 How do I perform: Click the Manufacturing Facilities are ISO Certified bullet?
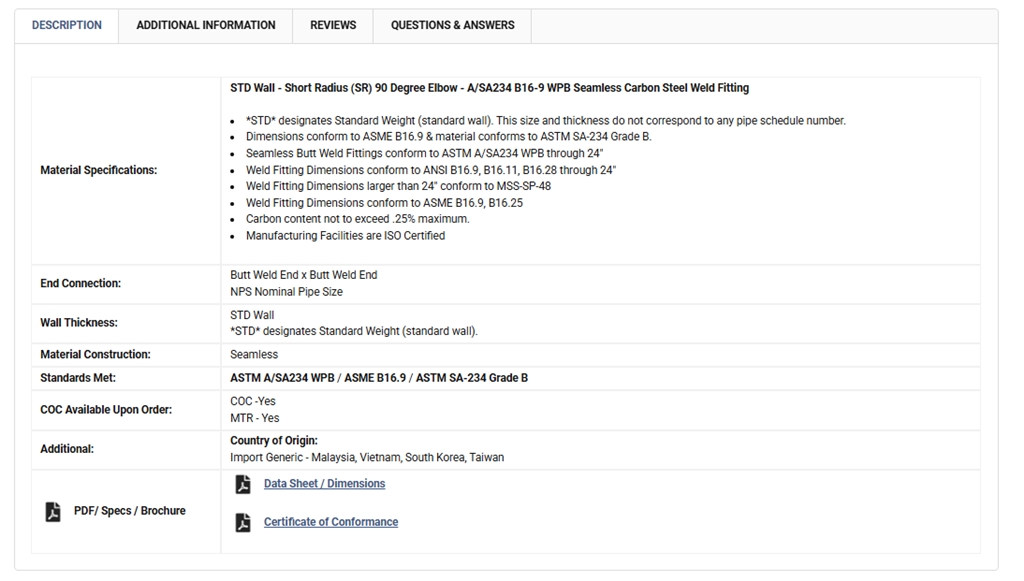tap(345, 236)
